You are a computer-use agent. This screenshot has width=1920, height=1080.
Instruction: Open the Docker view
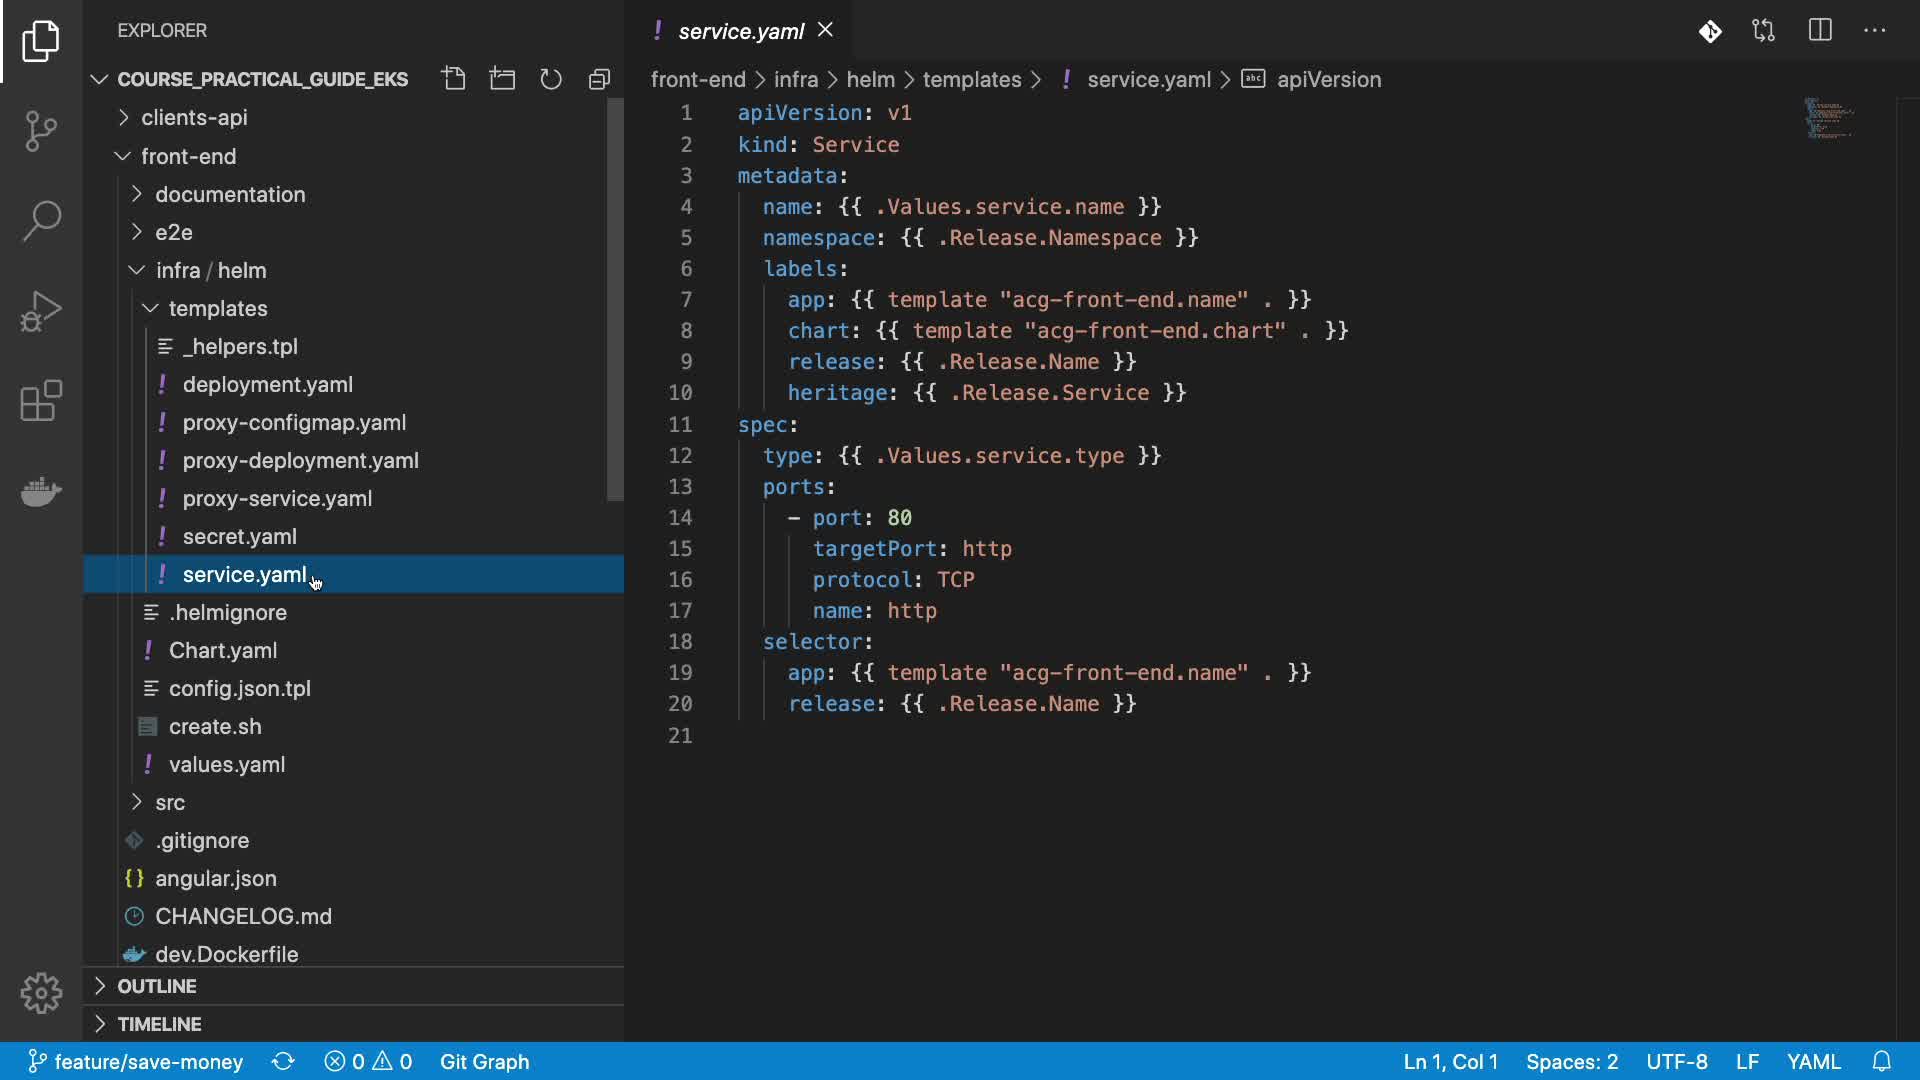(41, 491)
